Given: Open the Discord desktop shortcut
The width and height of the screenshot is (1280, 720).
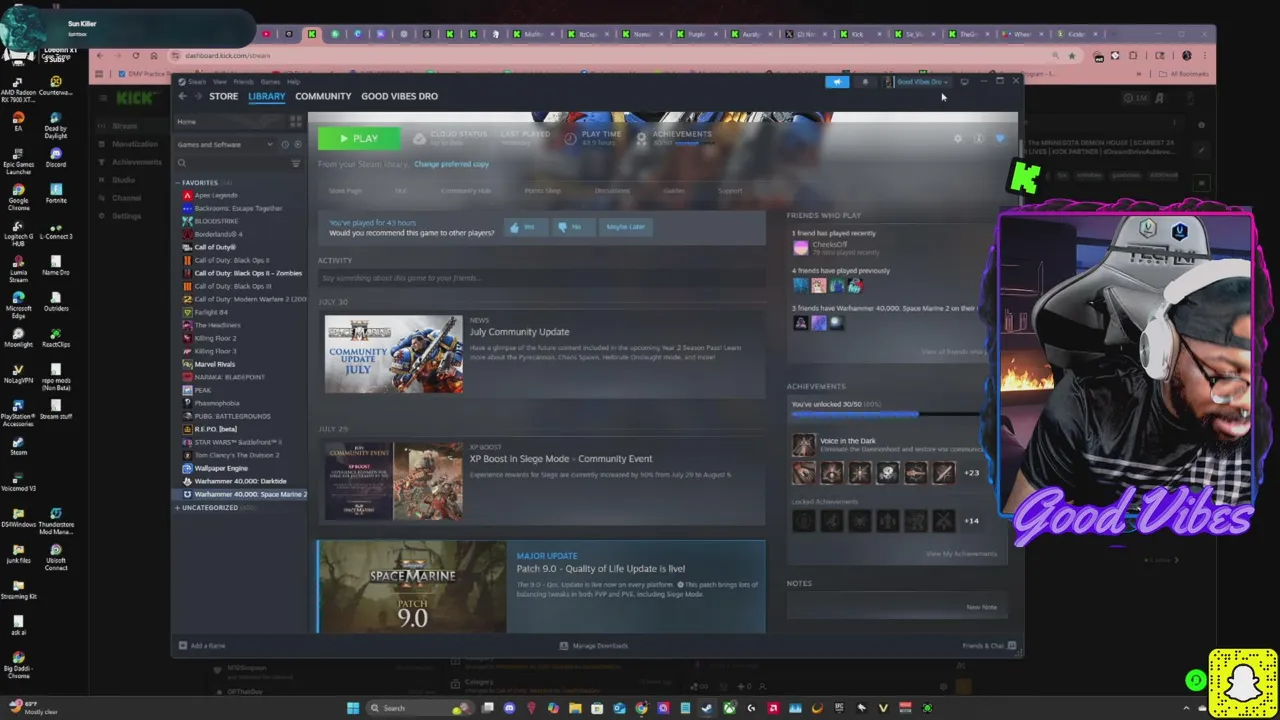Looking at the screenshot, I should tap(56, 157).
